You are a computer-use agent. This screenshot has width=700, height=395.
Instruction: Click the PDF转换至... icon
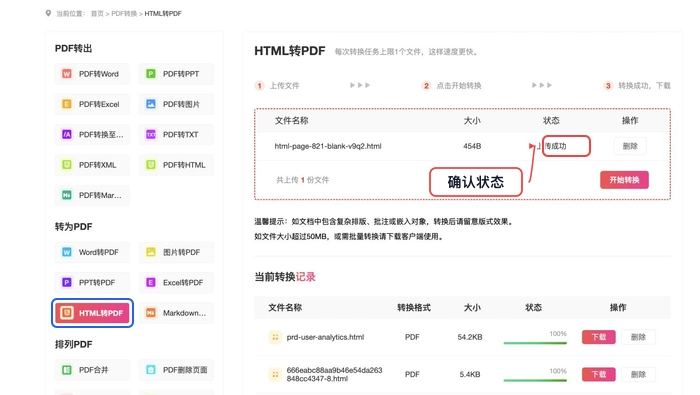(x=67, y=134)
